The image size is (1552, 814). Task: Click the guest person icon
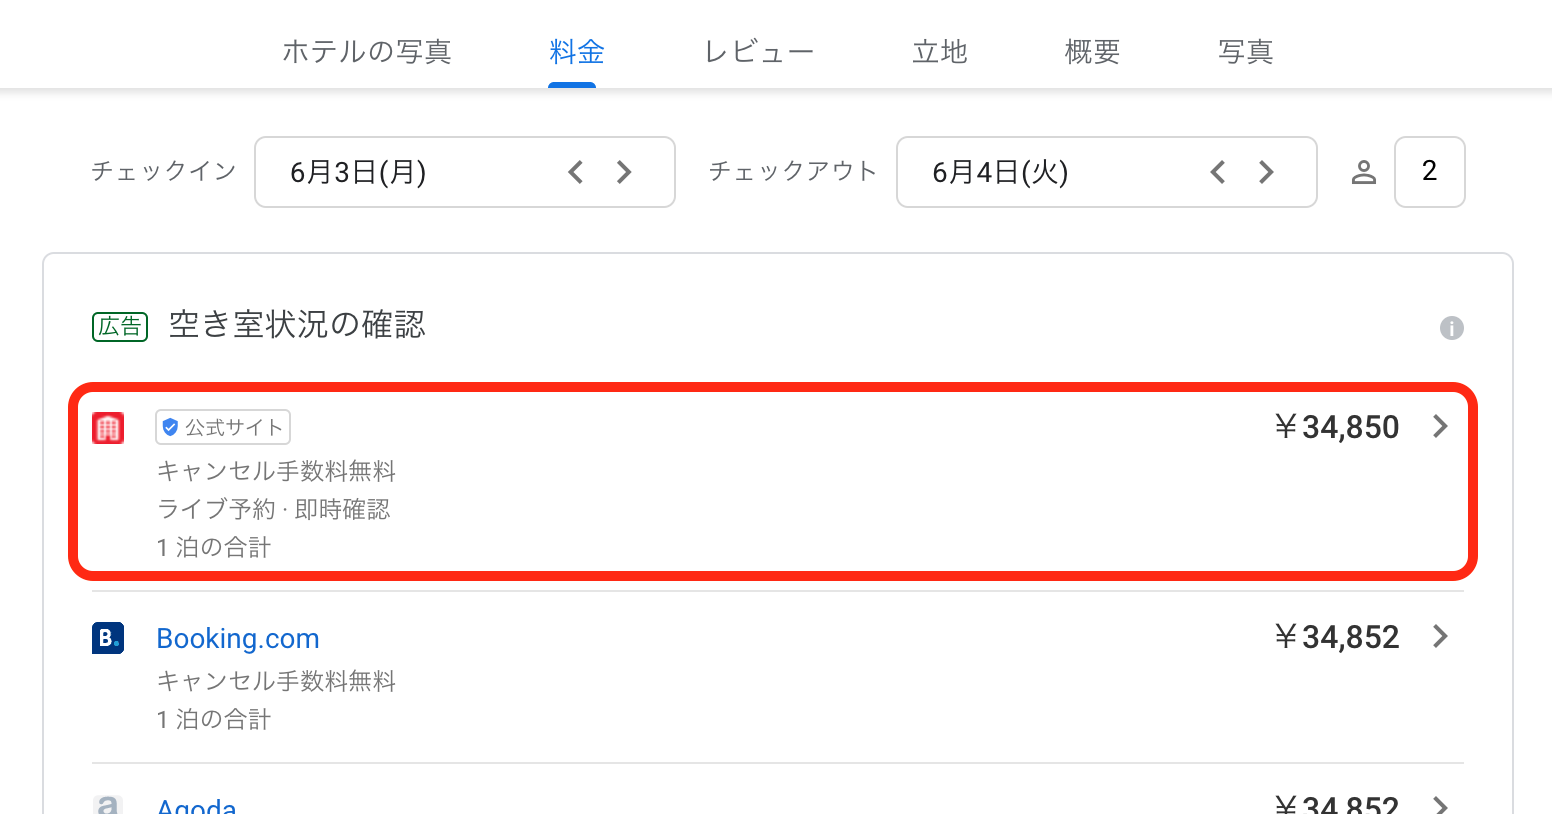tap(1364, 172)
